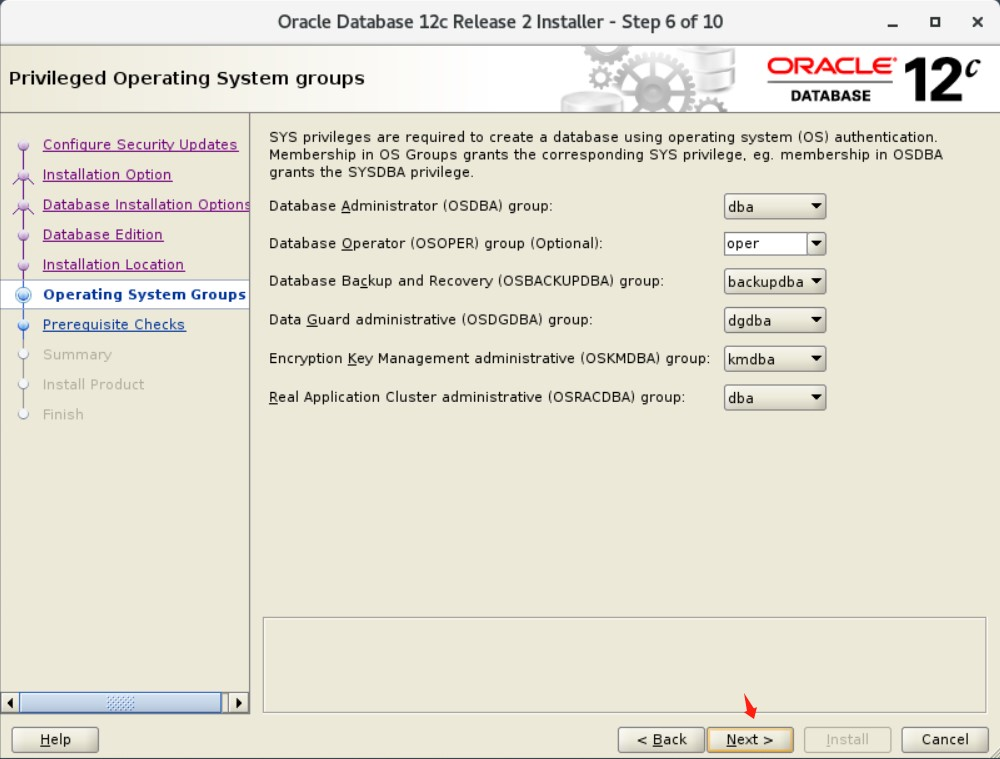Click the Prerequisite Checks step bullet

pos(24,325)
